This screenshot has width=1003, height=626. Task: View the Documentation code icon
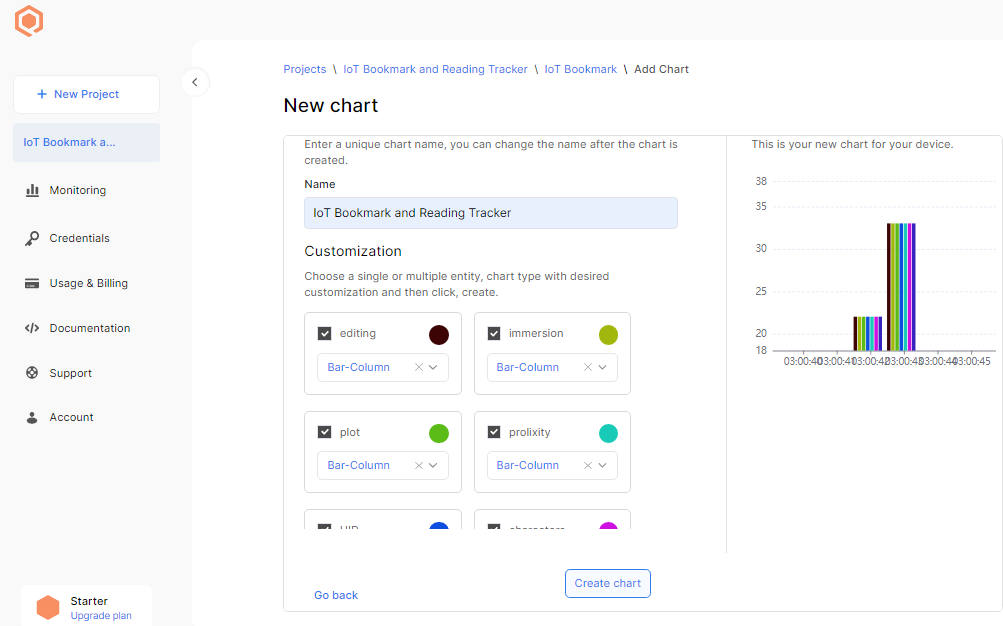(x=33, y=328)
